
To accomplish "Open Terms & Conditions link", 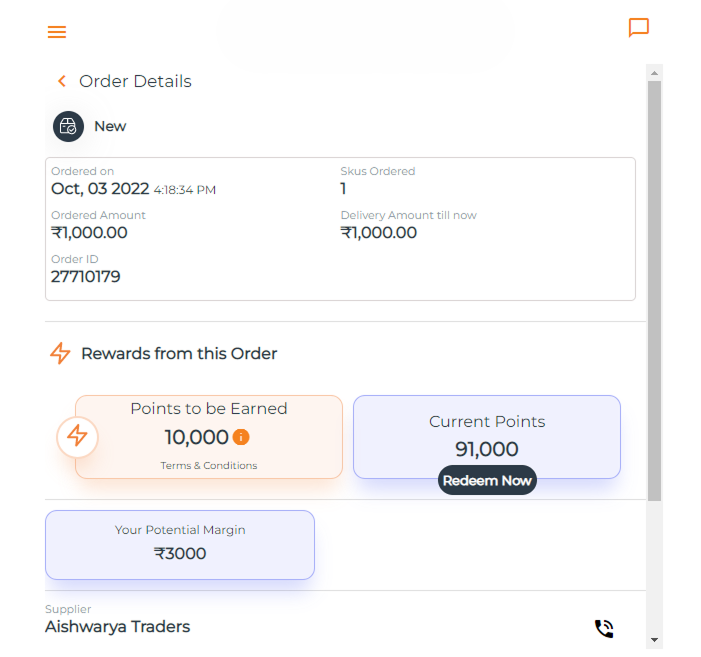I will pyautogui.click(x=209, y=466).
